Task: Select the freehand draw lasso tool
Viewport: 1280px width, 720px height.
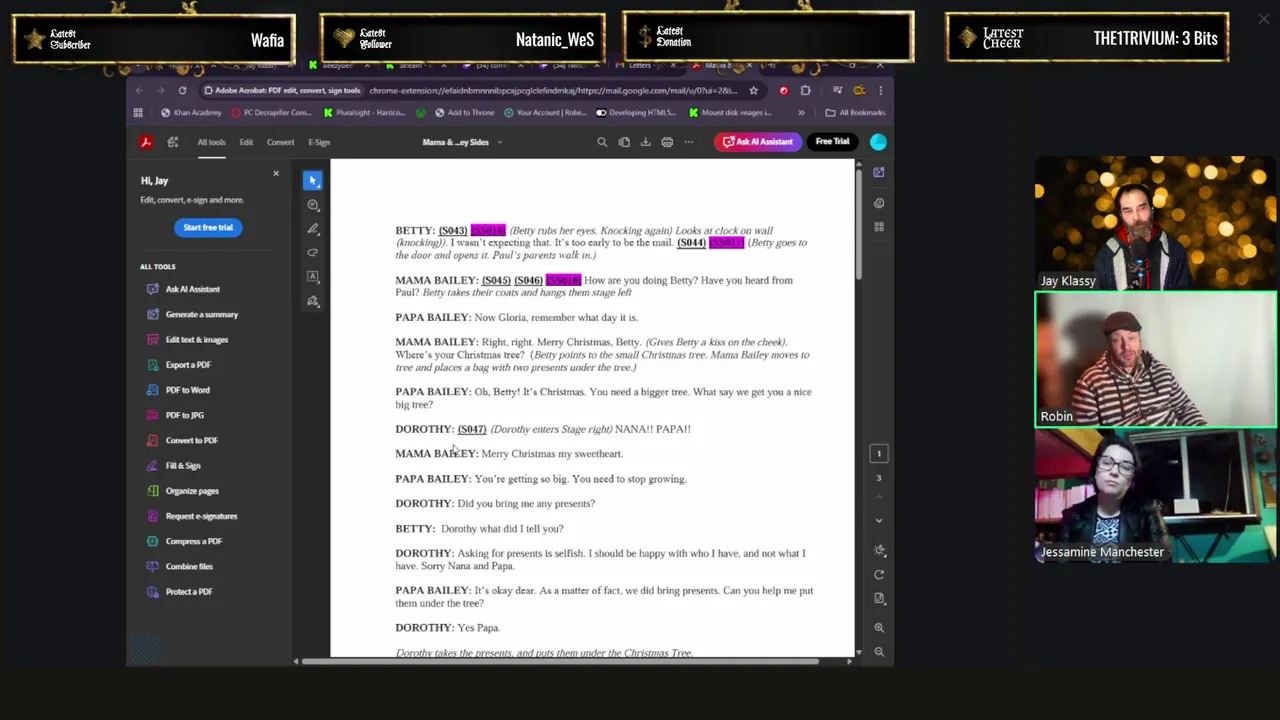Action: (313, 253)
